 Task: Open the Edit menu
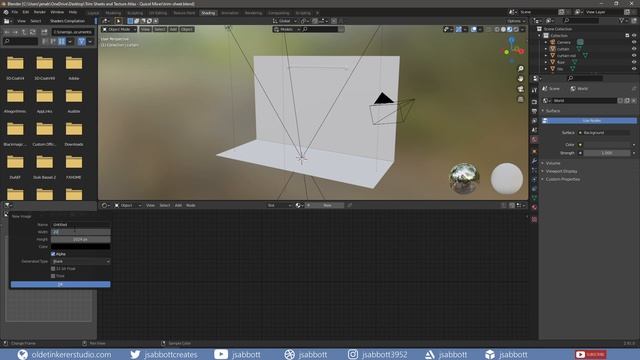click(x=26, y=12)
